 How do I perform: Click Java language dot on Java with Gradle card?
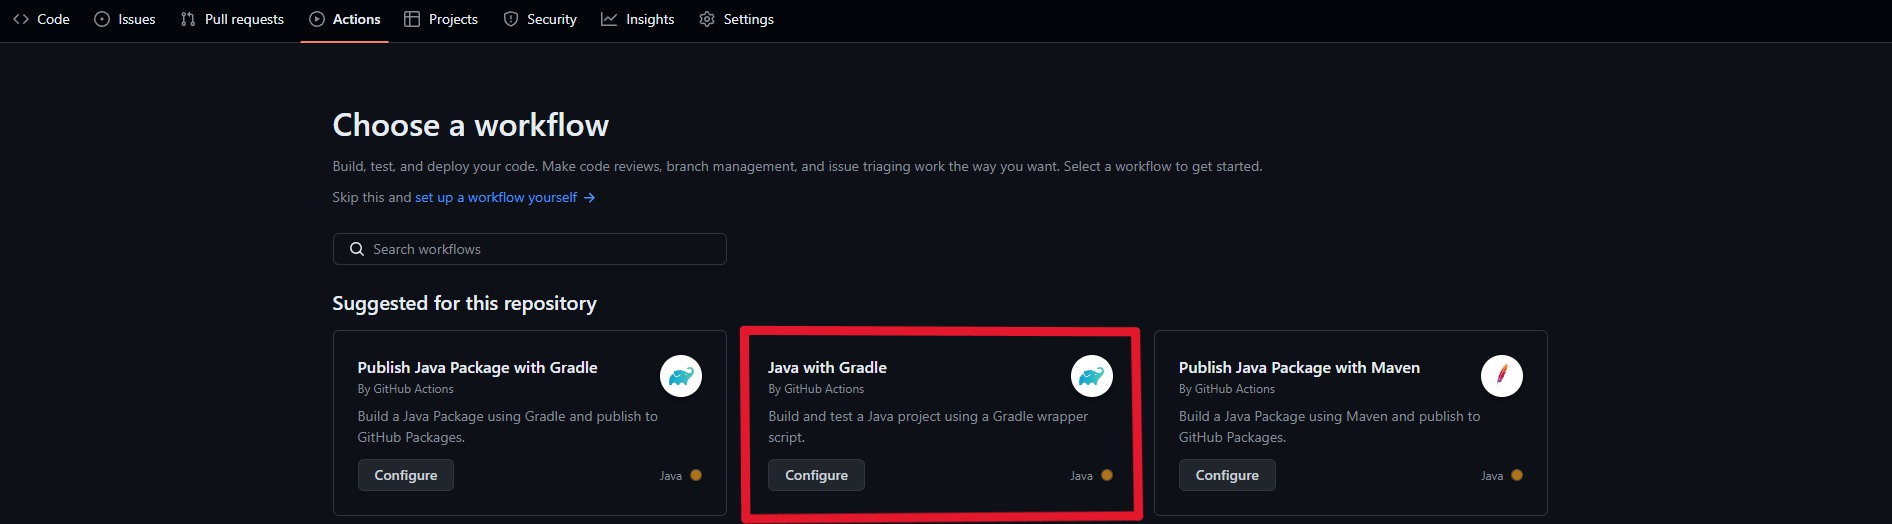click(1107, 475)
